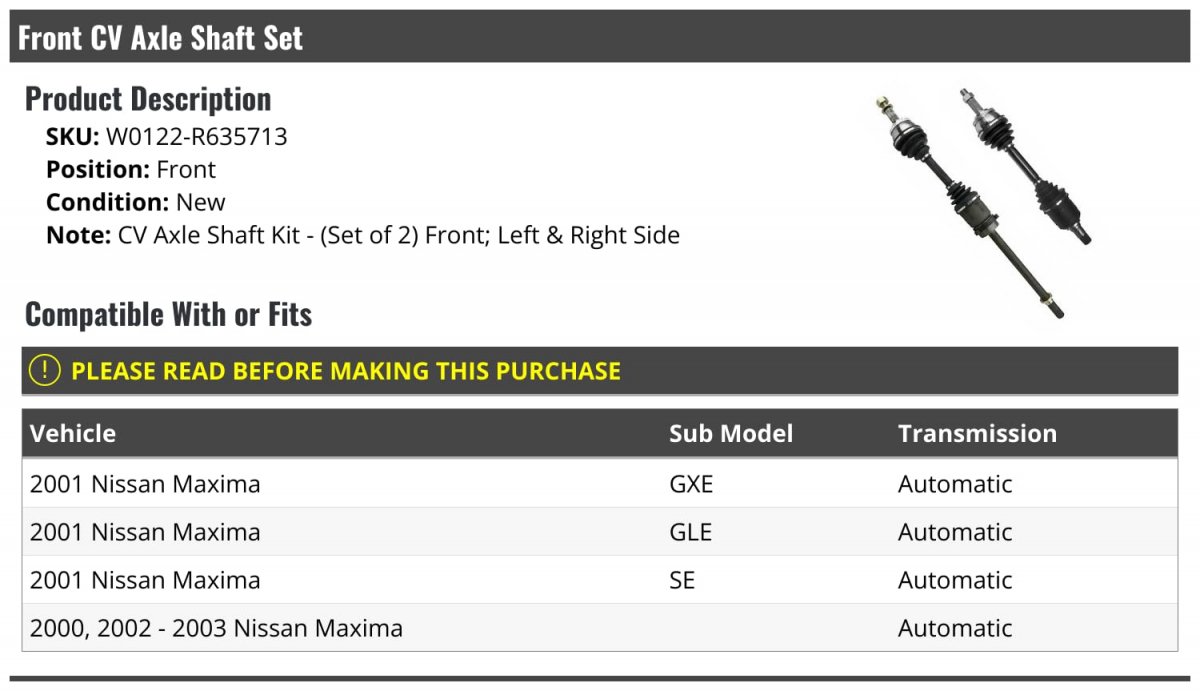Click the Compatible With or Fits heading
The width and height of the screenshot is (1200, 691).
pyautogui.click(x=168, y=314)
